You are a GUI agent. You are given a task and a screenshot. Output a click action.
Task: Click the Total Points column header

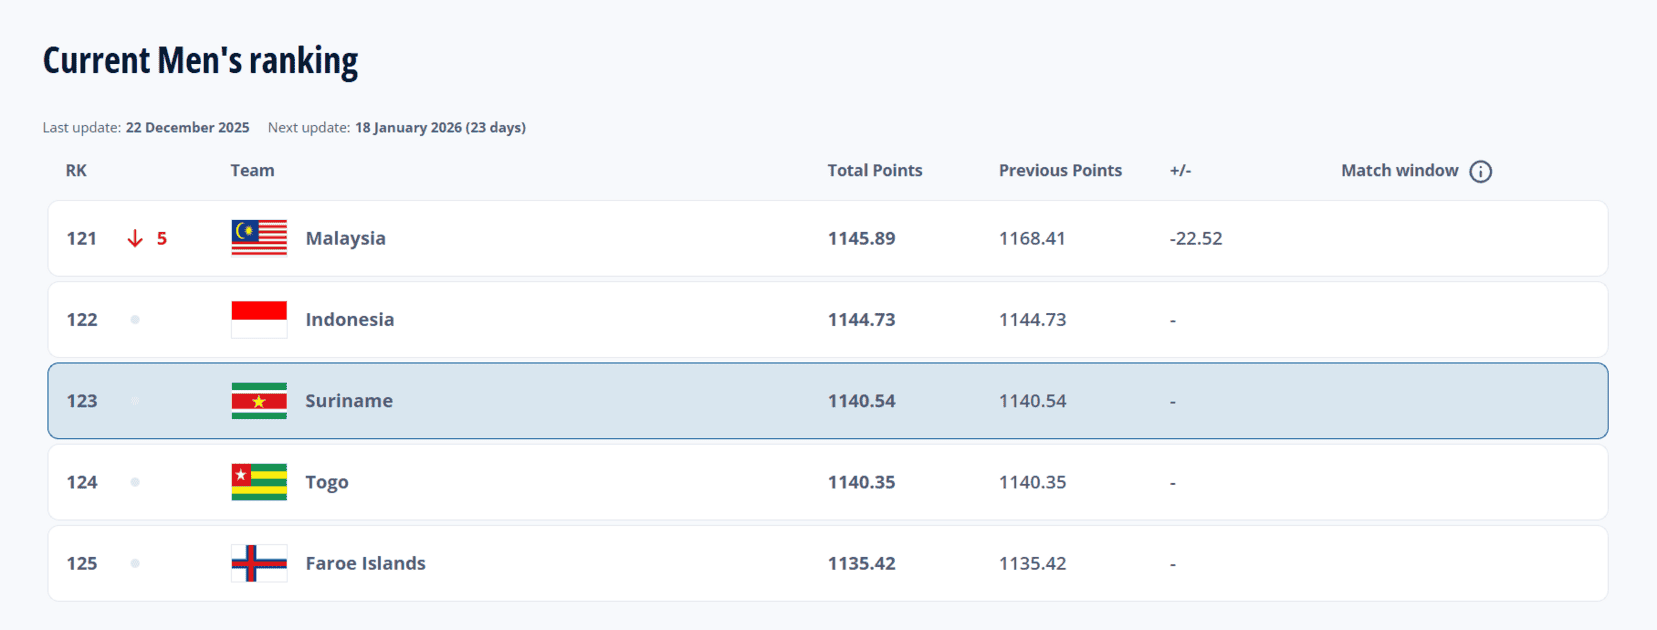tap(874, 170)
